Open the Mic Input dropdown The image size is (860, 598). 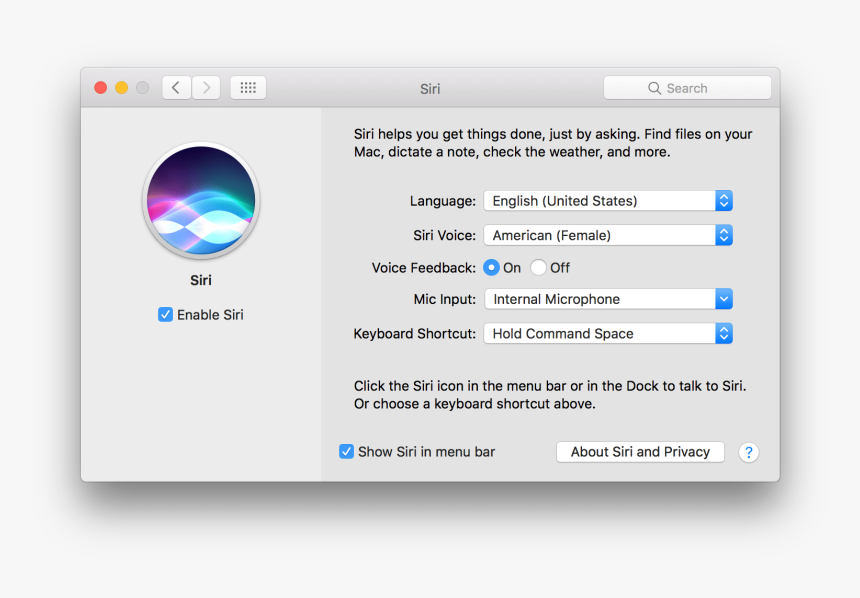coord(723,298)
